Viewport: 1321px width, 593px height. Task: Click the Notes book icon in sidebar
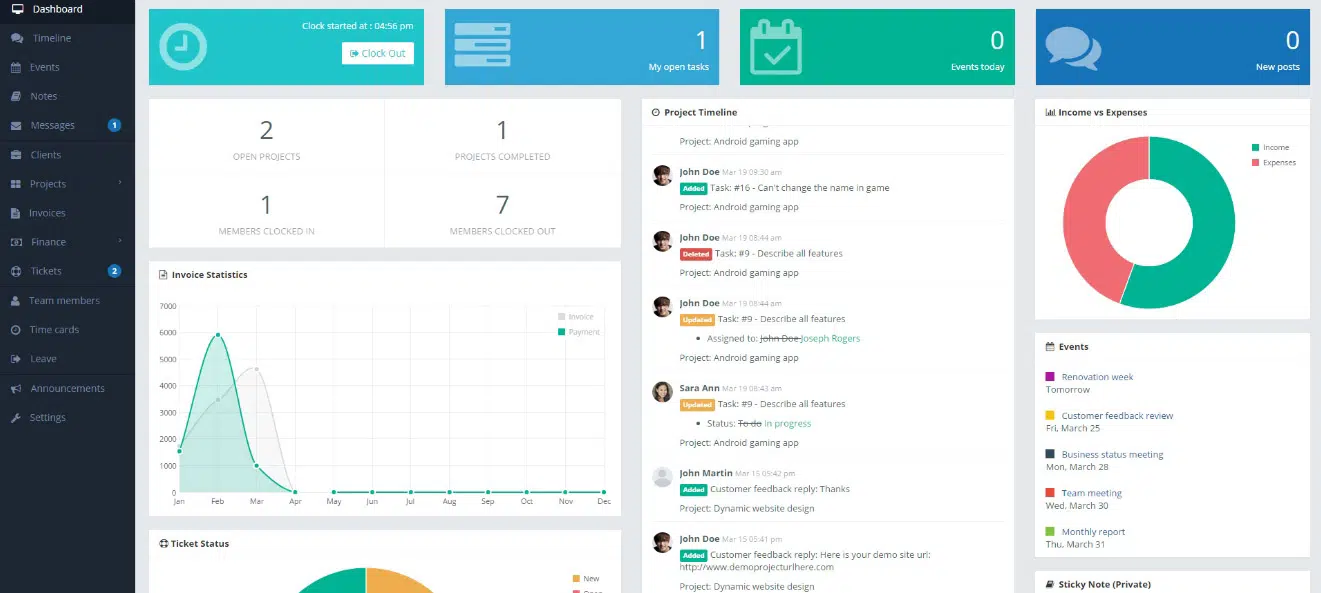click(x=17, y=96)
